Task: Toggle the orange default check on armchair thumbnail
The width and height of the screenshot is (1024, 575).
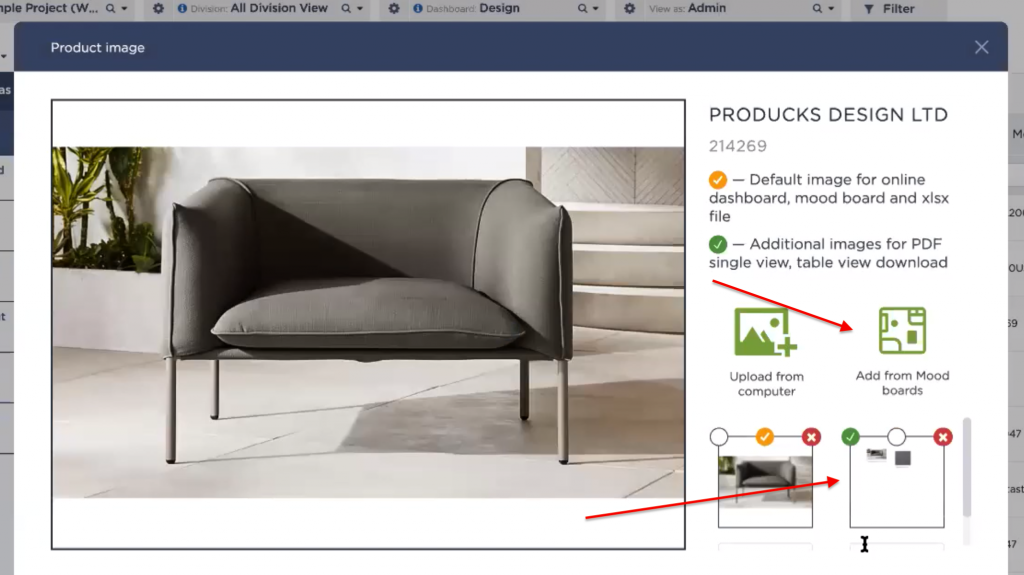Action: point(765,436)
